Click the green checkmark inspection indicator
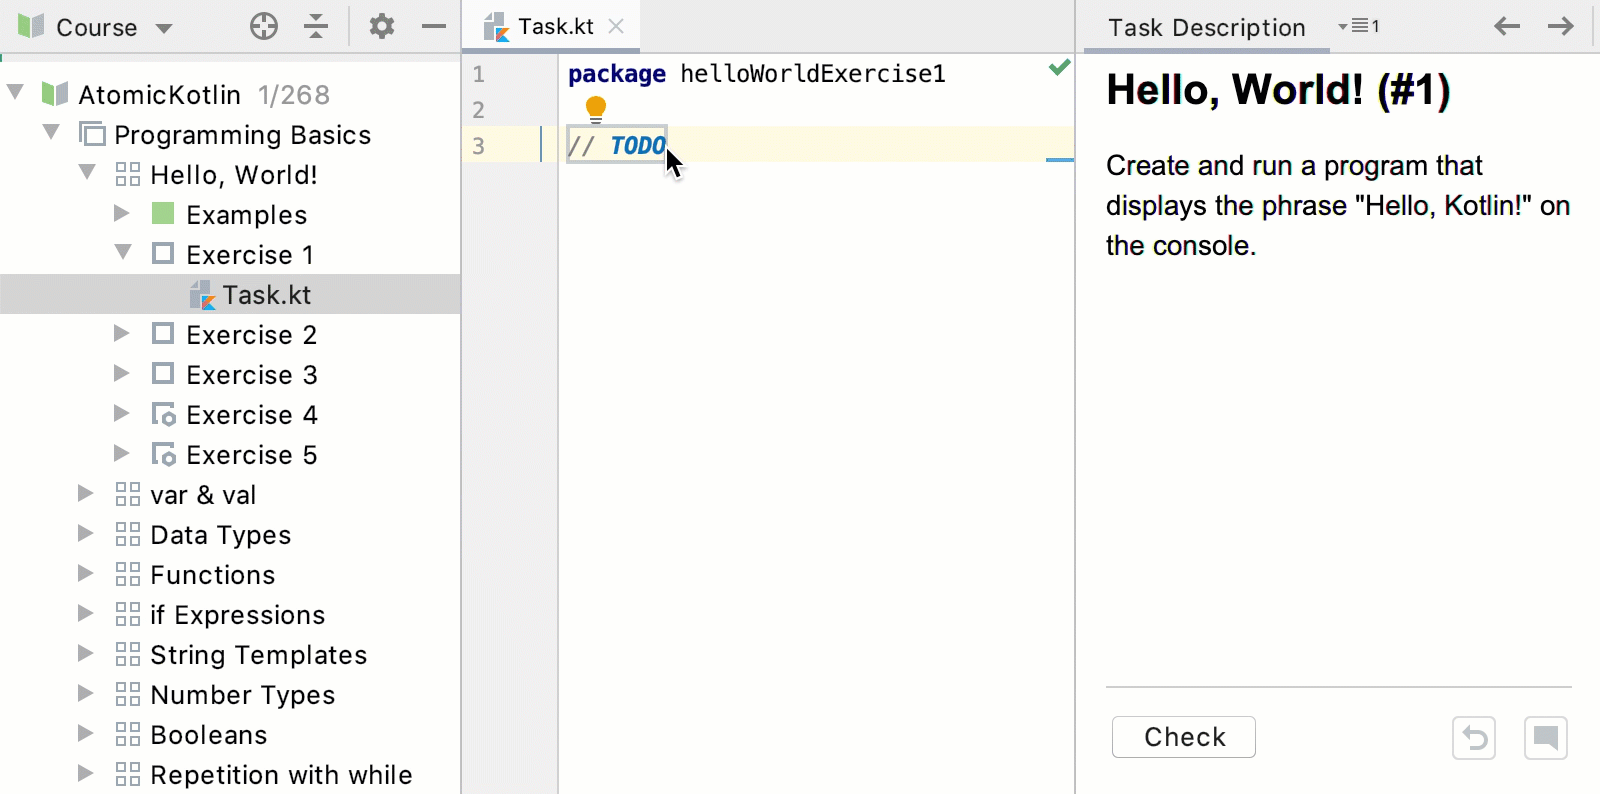Viewport: 1600px width, 794px height. click(1059, 68)
